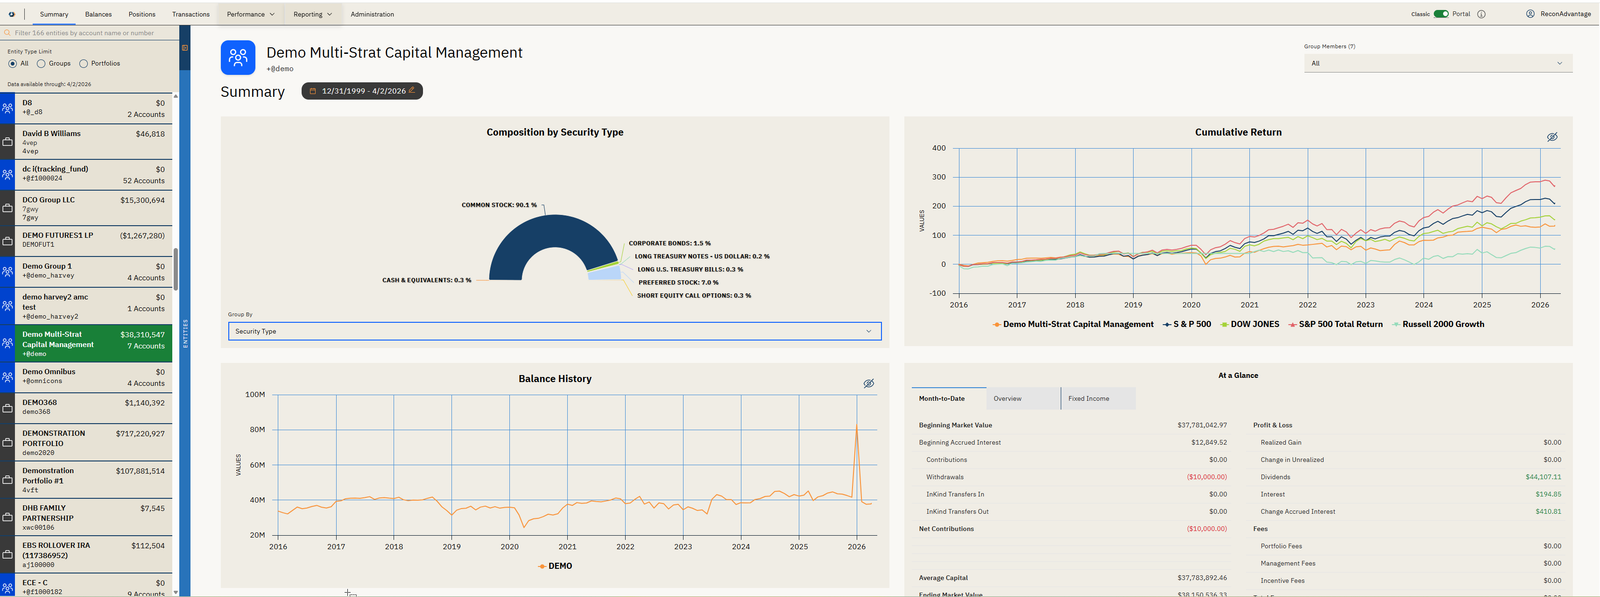Viewport: 1600px width, 597px height.
Task: Click the user profile icon beside ReconAdvantage
Action: (1530, 14)
